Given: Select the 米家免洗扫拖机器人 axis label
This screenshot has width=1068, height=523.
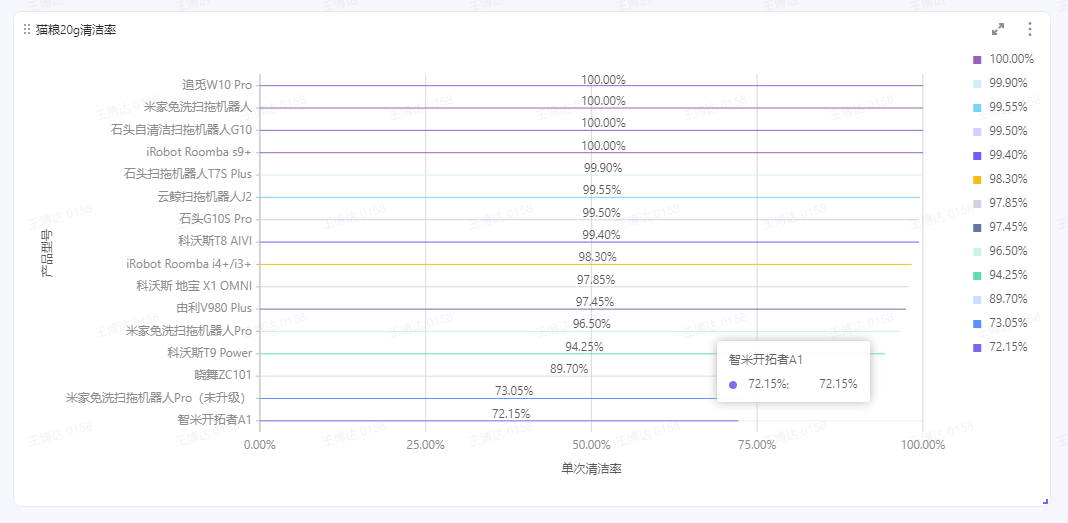Looking at the screenshot, I should [x=198, y=108].
